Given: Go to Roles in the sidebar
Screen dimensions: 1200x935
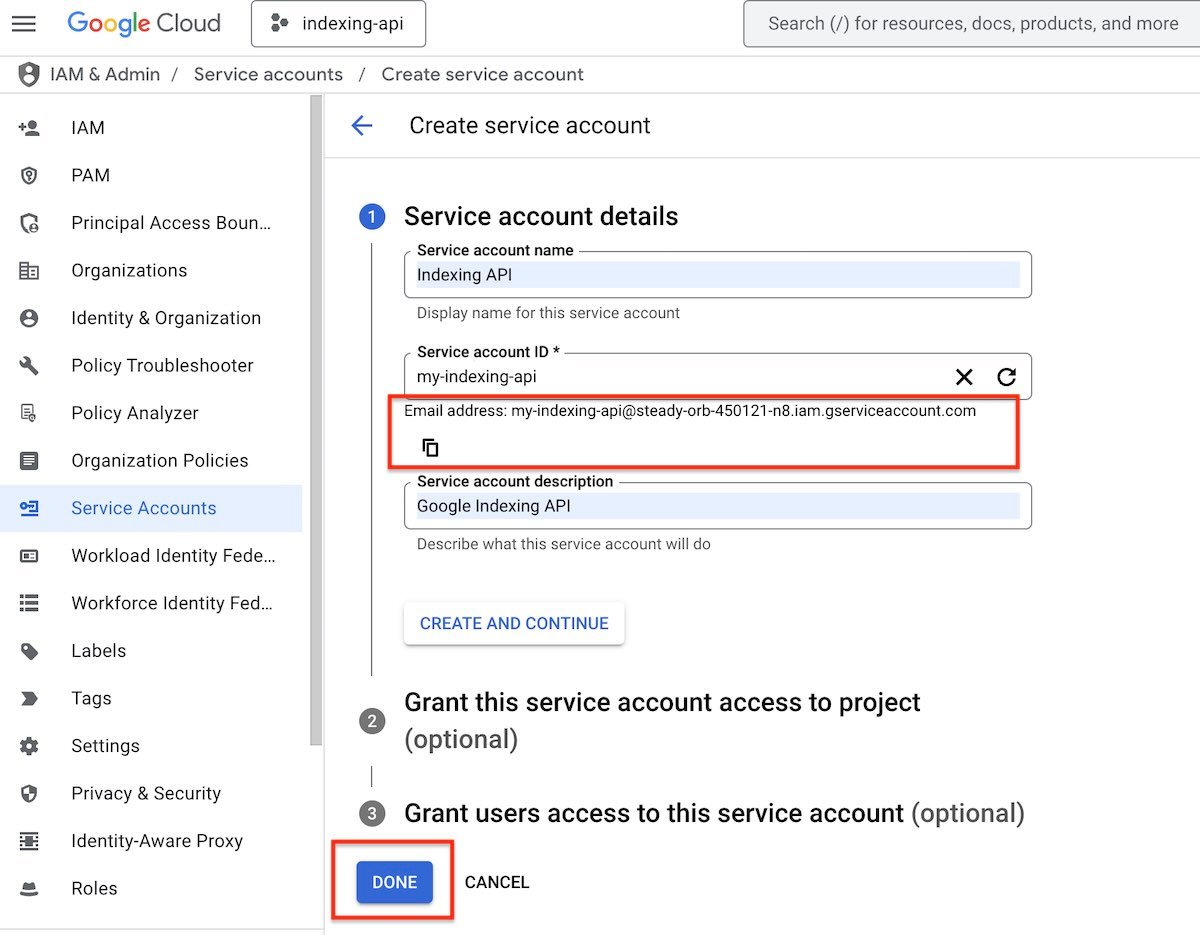Looking at the screenshot, I should [94, 888].
